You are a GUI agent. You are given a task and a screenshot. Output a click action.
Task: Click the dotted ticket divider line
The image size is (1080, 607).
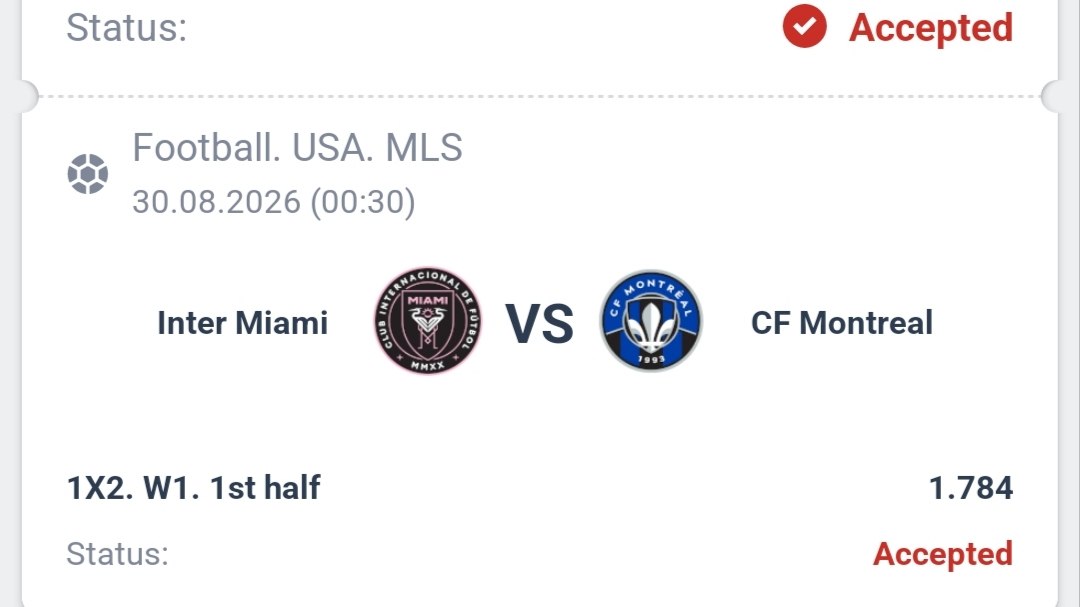[x=539, y=96]
